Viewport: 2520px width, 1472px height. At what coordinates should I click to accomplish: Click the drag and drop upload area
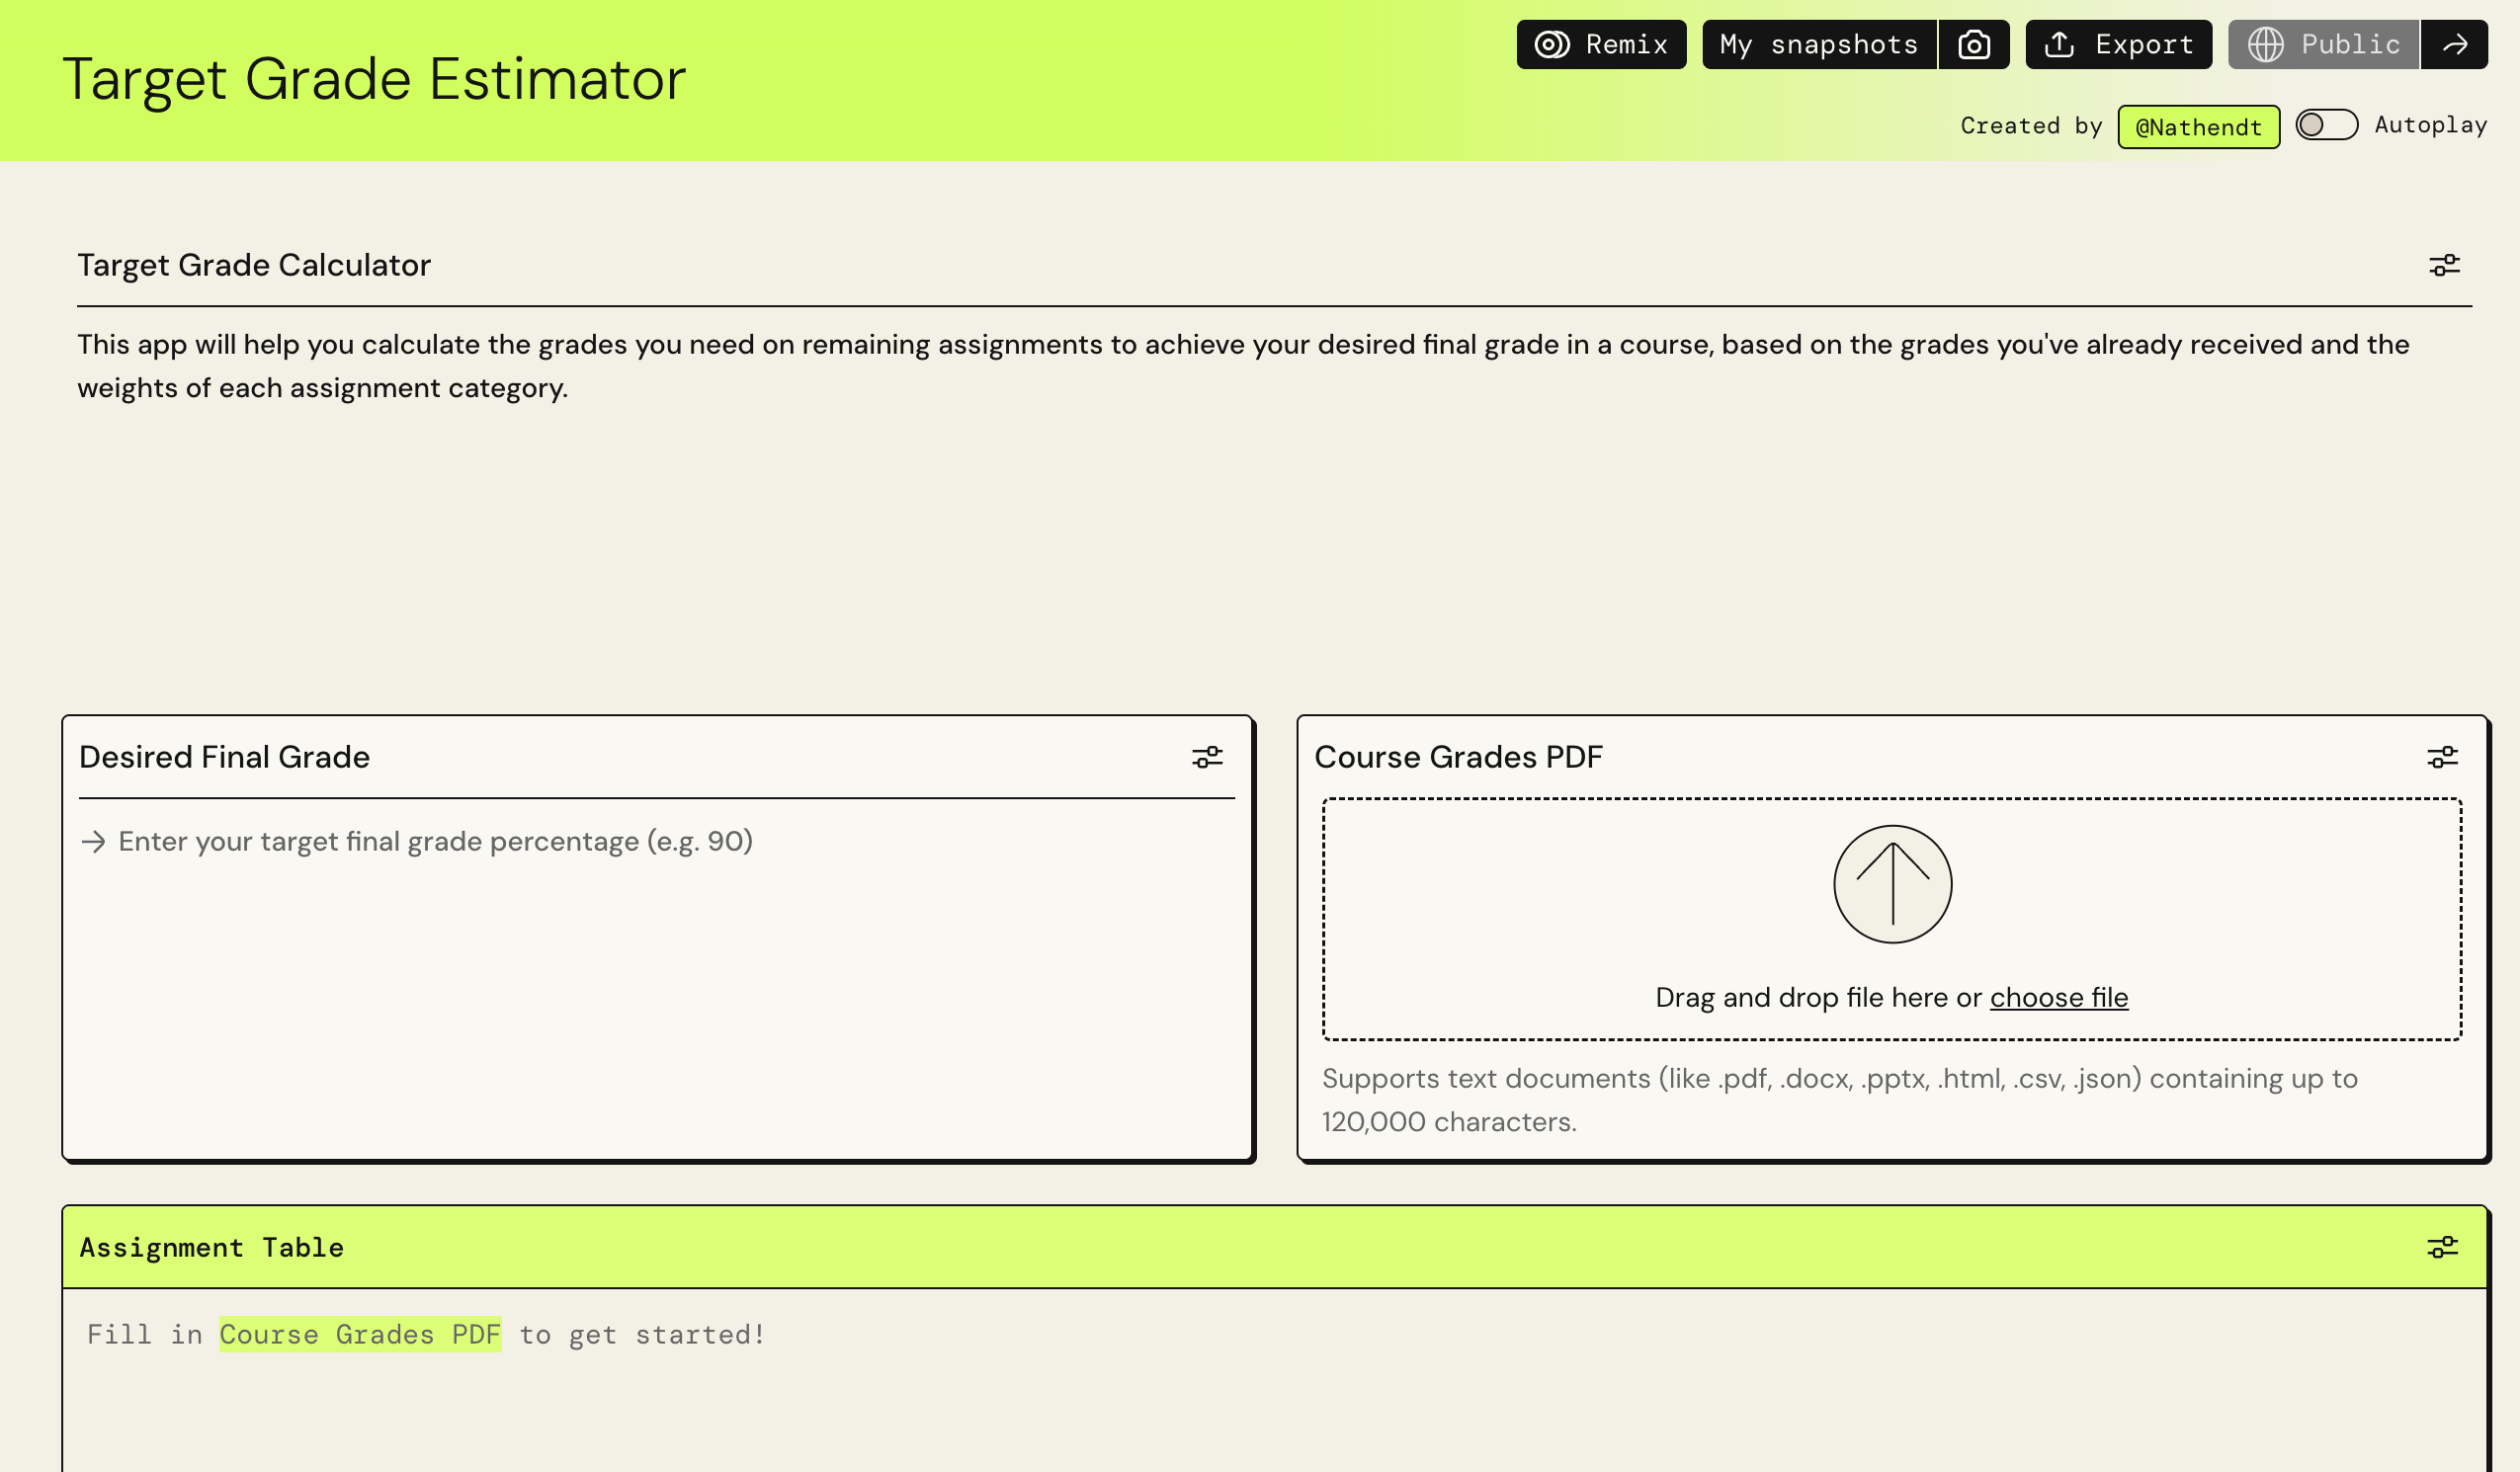[x=1600, y=920]
